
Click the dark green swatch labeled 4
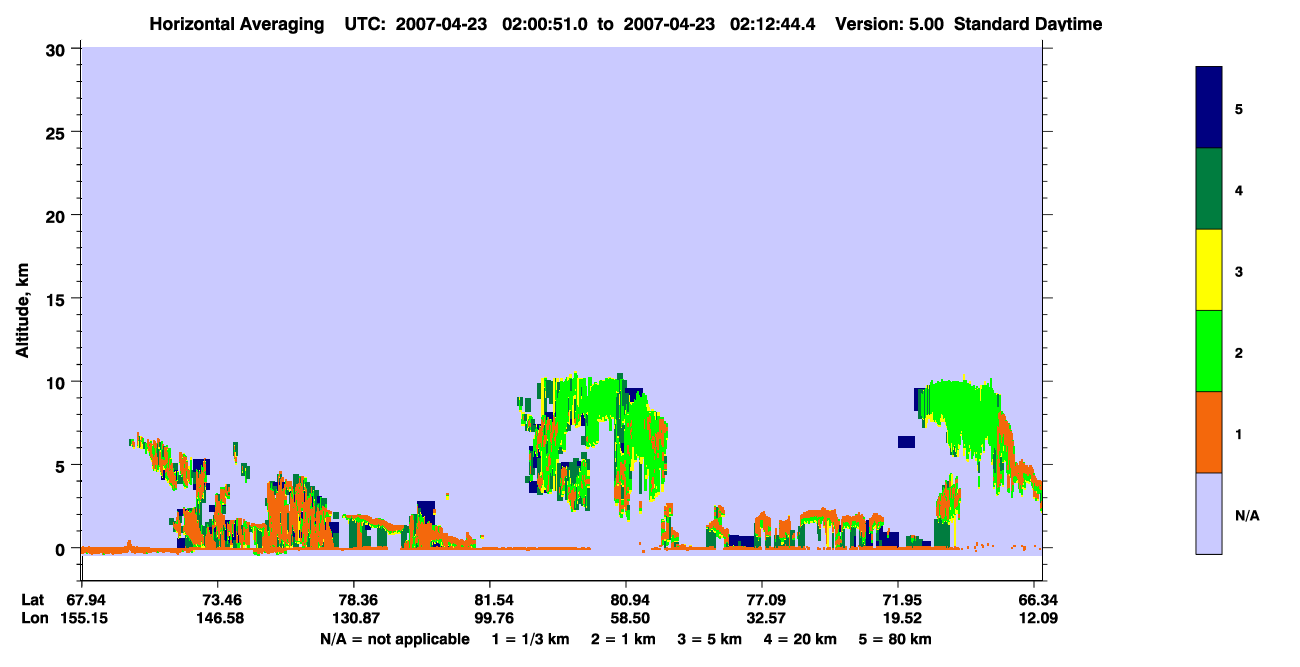coord(1209,189)
